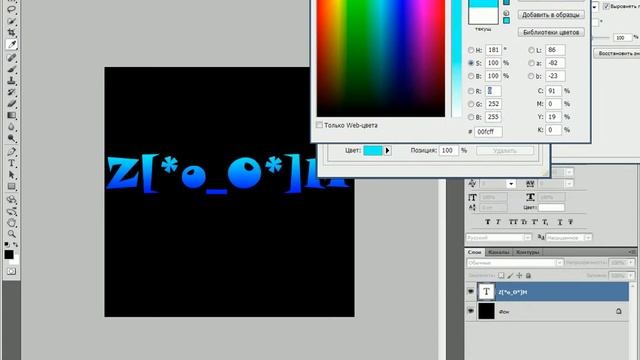The image size is (640, 360).
Task: Click the hex color field 00fcff
Action: [488, 132]
